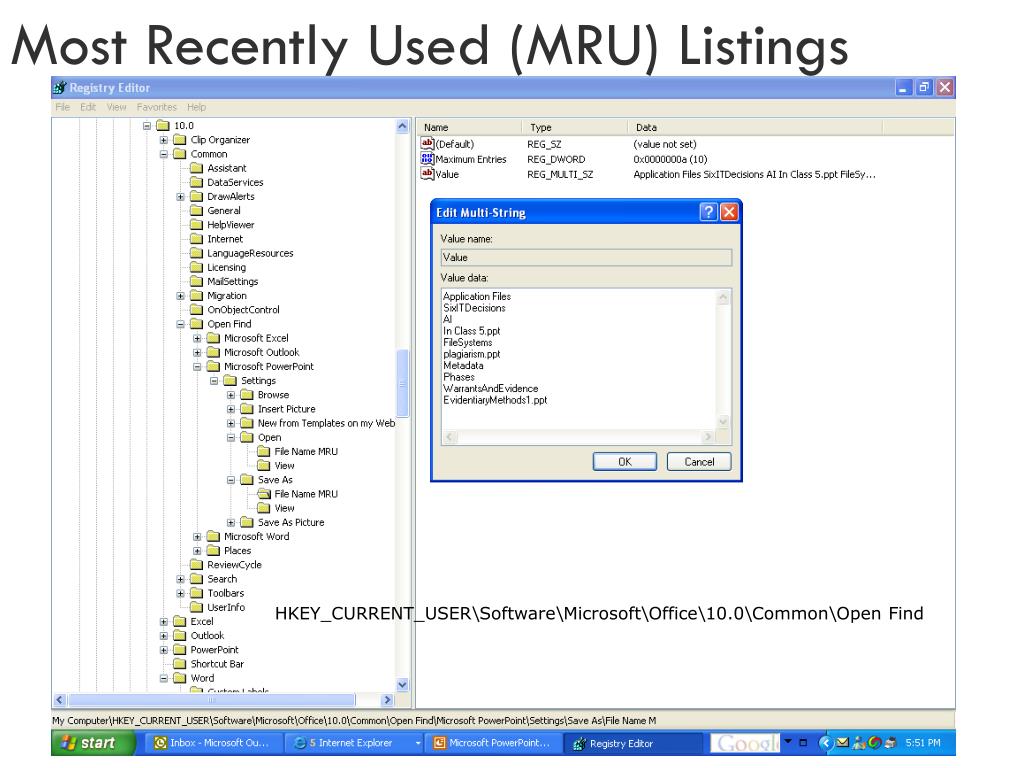Click the Shortcut Bar folder icon

point(180,664)
